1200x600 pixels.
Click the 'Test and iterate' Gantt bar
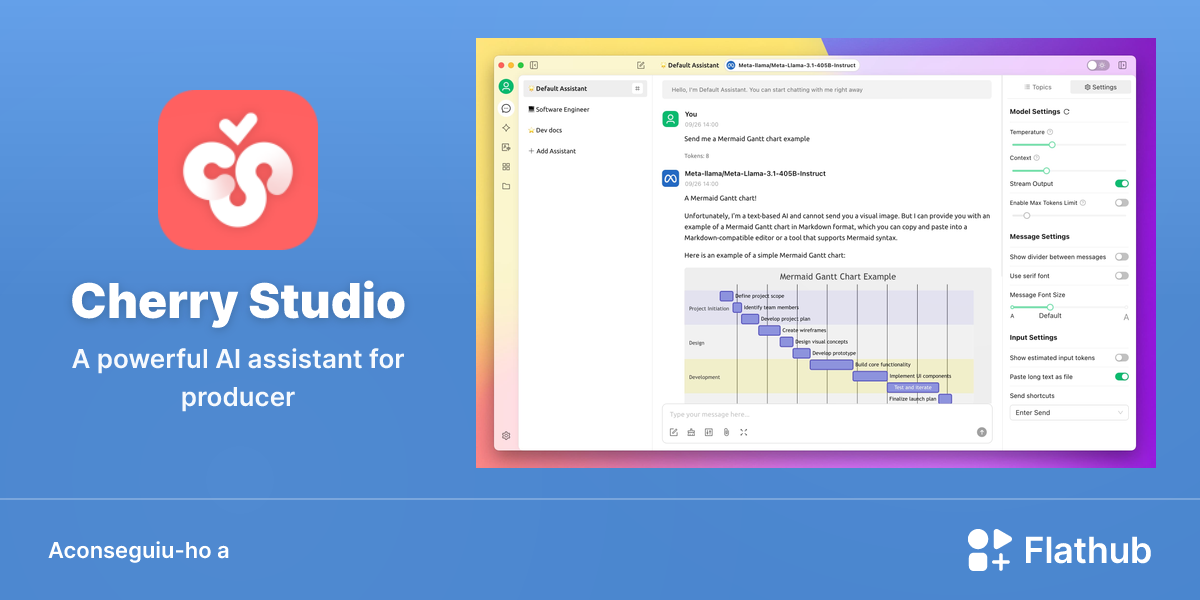click(913, 387)
